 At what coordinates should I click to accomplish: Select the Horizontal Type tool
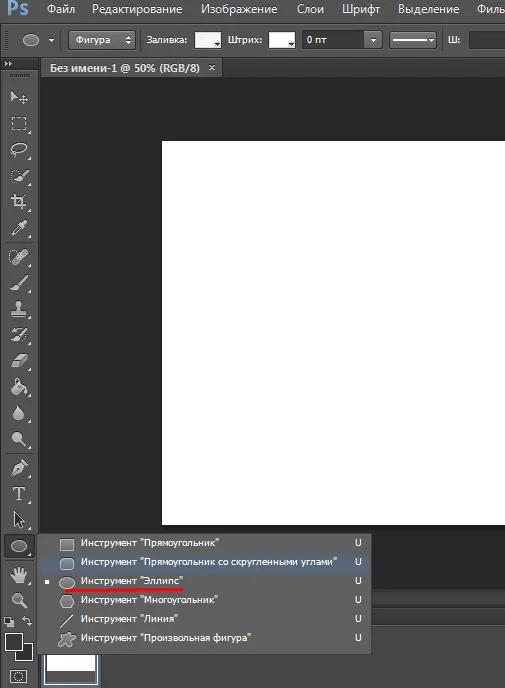[19, 494]
